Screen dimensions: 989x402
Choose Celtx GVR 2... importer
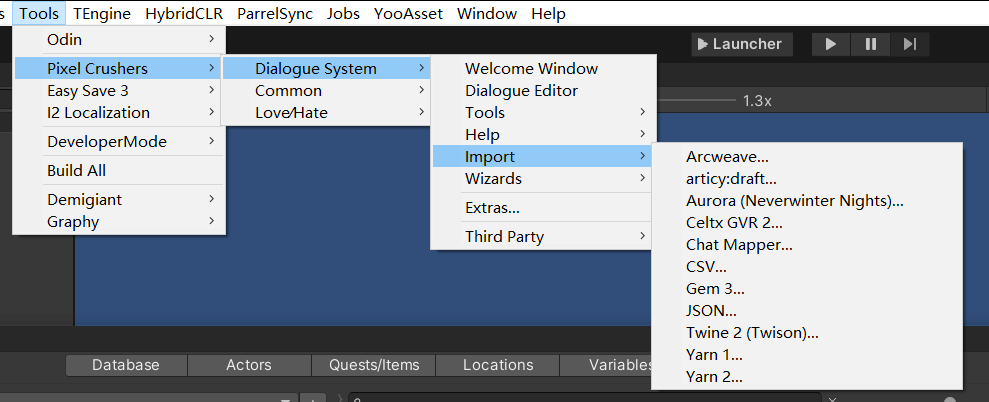point(807,223)
